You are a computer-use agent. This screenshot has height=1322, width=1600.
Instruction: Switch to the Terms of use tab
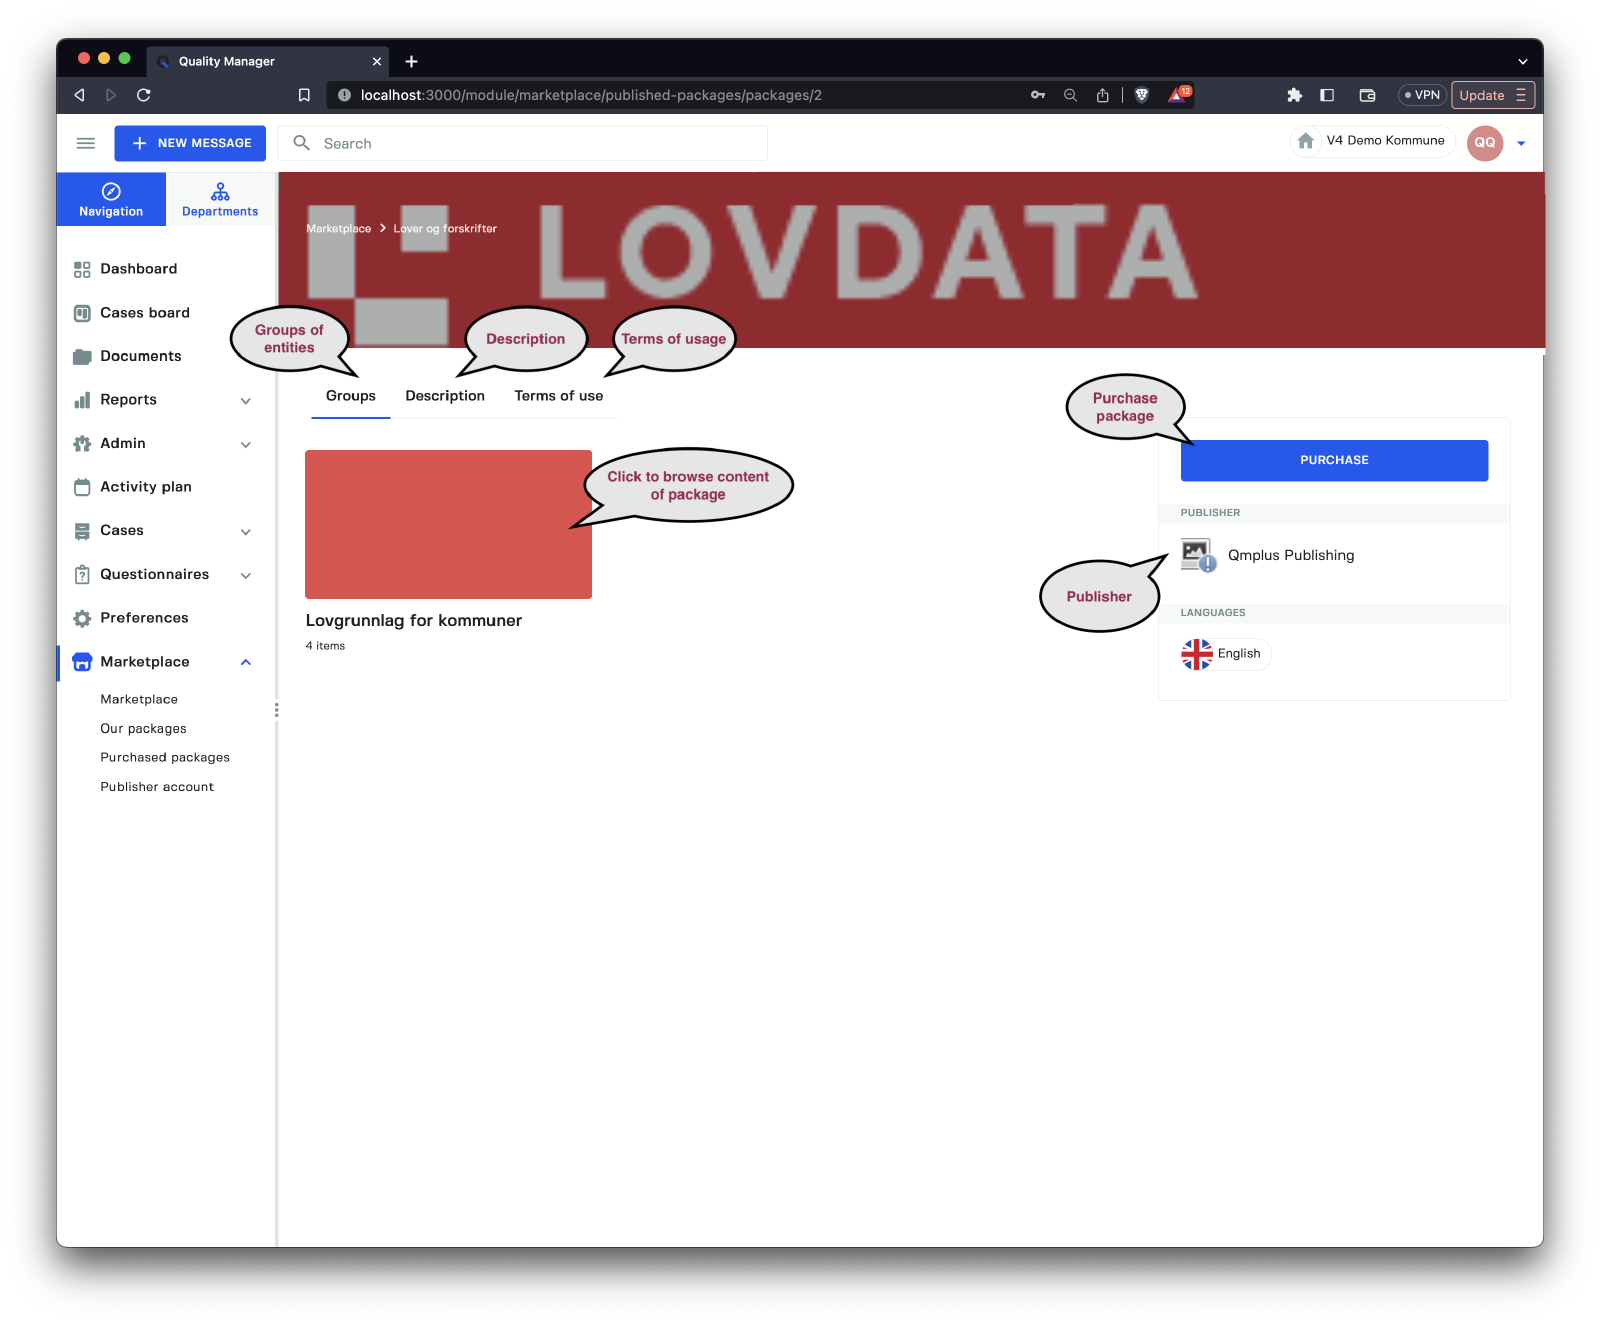click(x=558, y=396)
